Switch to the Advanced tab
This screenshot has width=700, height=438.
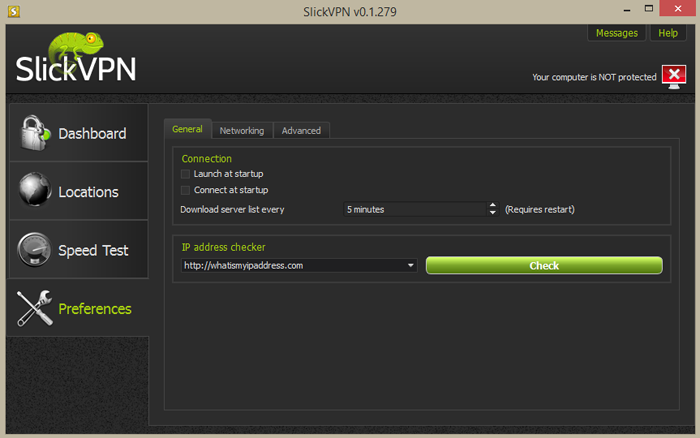(x=301, y=130)
